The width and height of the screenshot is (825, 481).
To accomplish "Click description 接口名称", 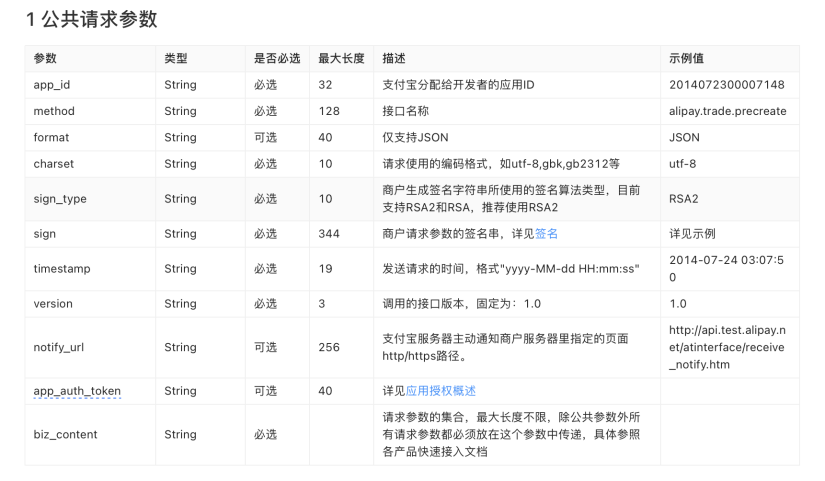I will (x=406, y=111).
